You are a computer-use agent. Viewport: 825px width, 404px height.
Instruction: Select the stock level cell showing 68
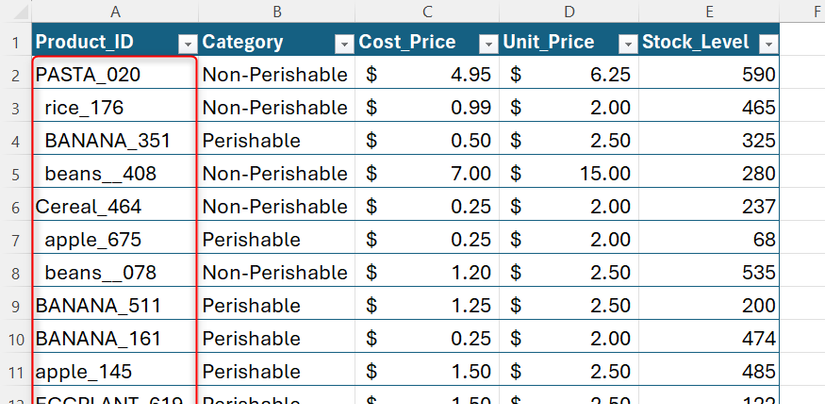[708, 240]
